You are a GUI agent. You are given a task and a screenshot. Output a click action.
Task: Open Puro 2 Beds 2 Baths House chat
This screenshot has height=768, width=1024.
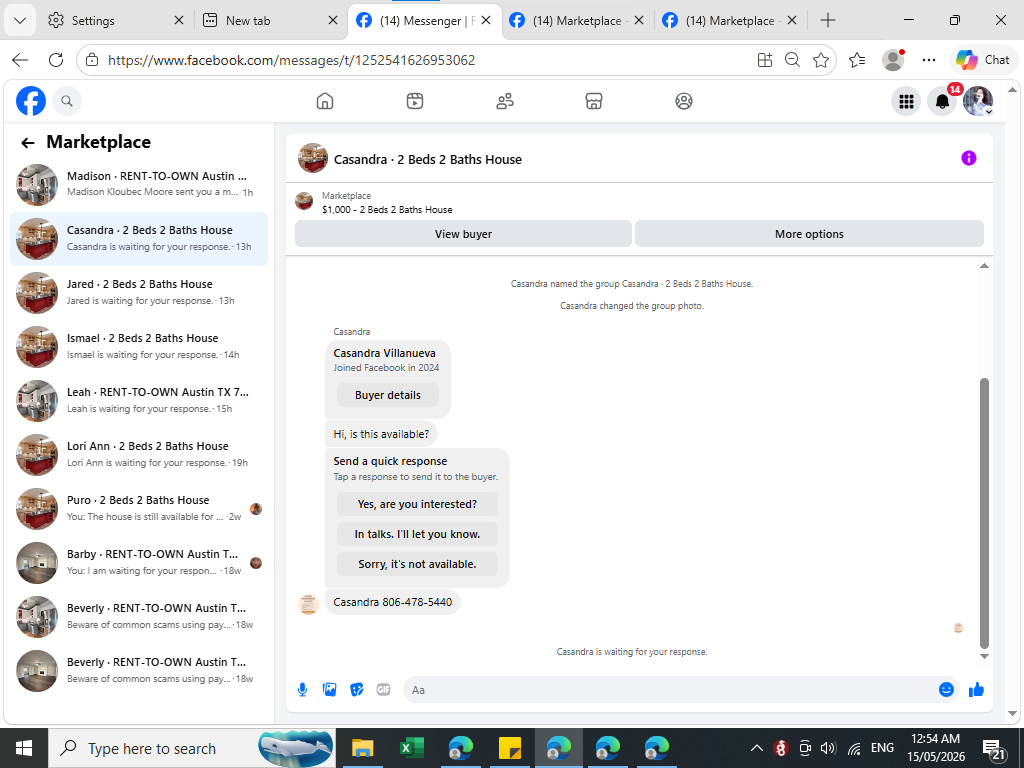[x=138, y=509]
